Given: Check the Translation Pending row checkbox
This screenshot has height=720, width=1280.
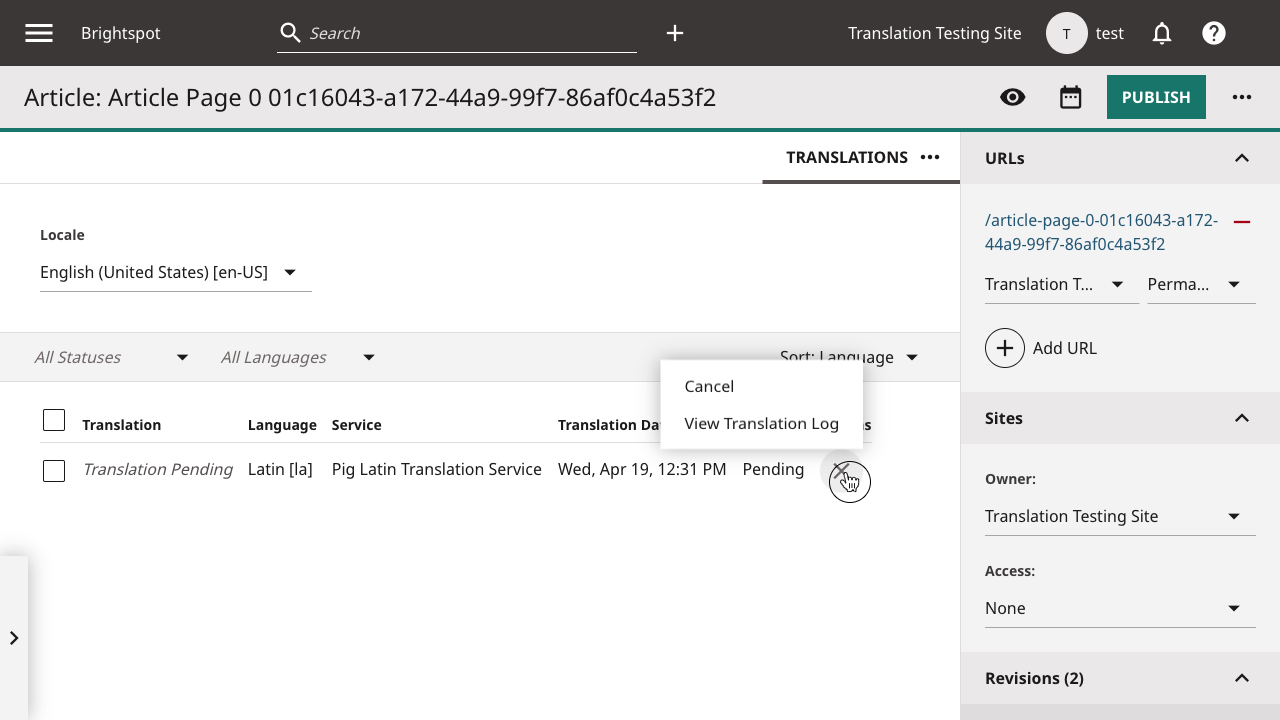Looking at the screenshot, I should pos(54,470).
